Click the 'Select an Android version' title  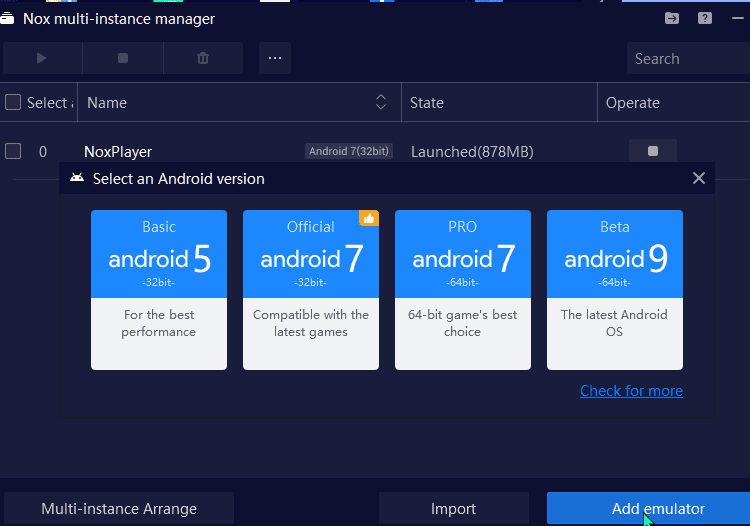tap(178, 178)
